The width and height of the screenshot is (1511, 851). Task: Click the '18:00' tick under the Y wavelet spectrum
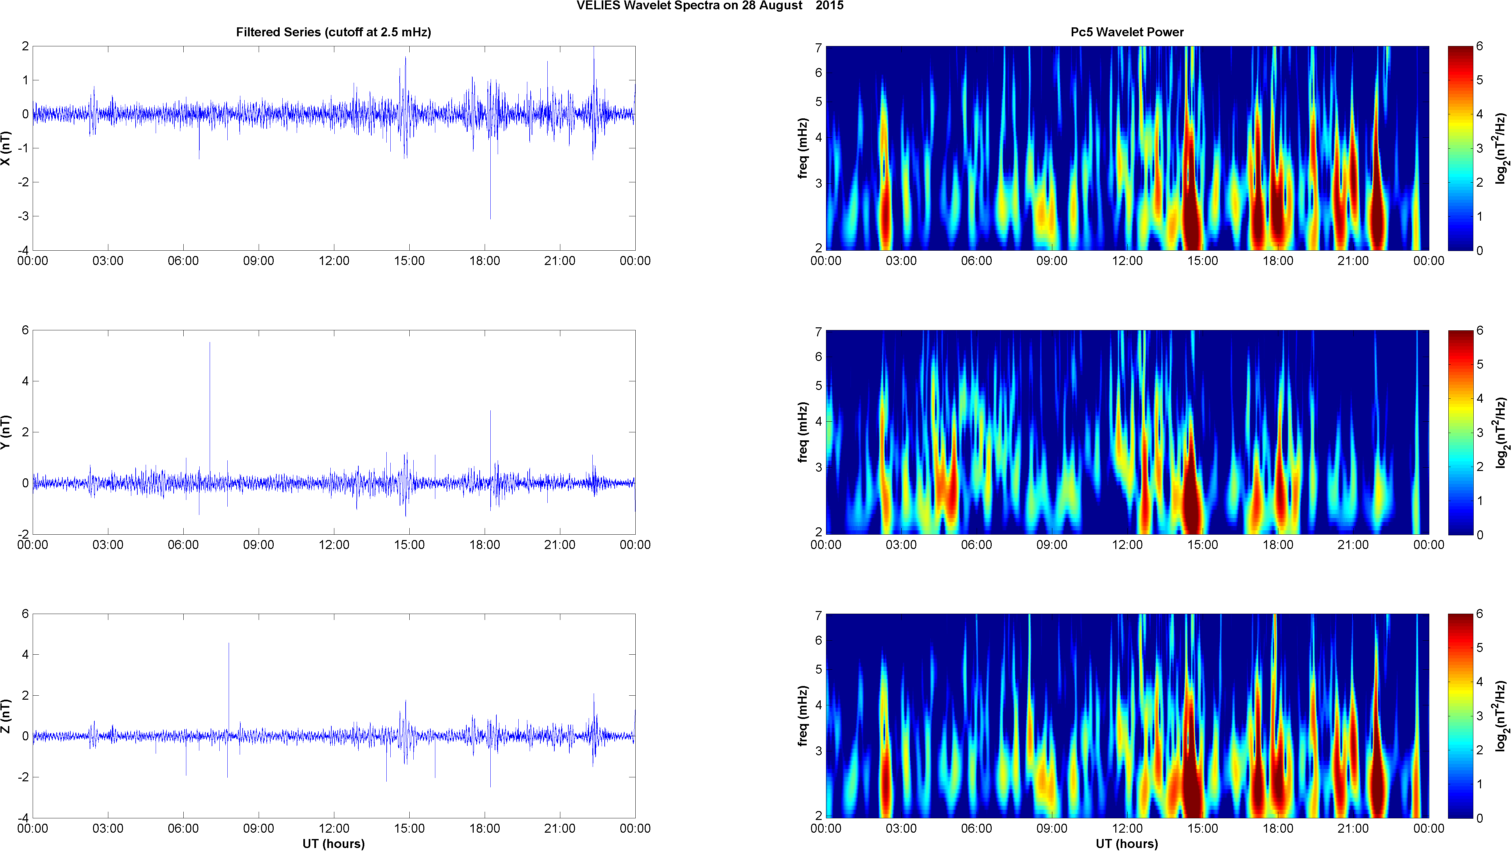pos(1278,545)
